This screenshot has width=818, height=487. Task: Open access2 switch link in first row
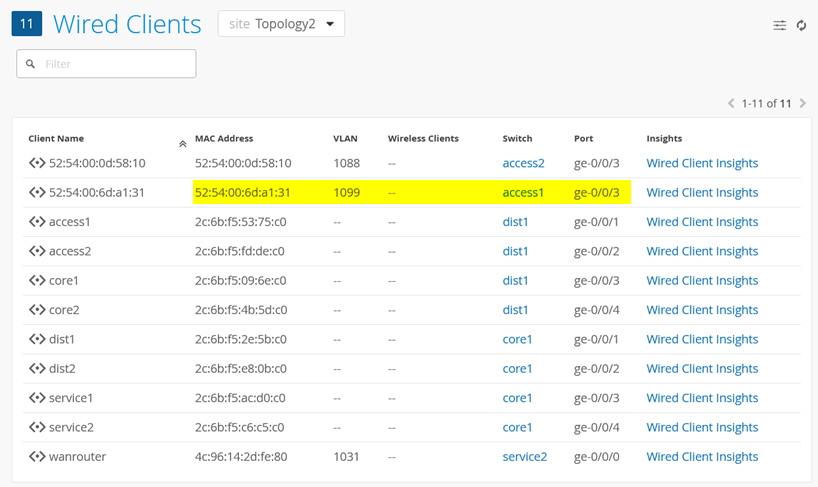coord(523,163)
